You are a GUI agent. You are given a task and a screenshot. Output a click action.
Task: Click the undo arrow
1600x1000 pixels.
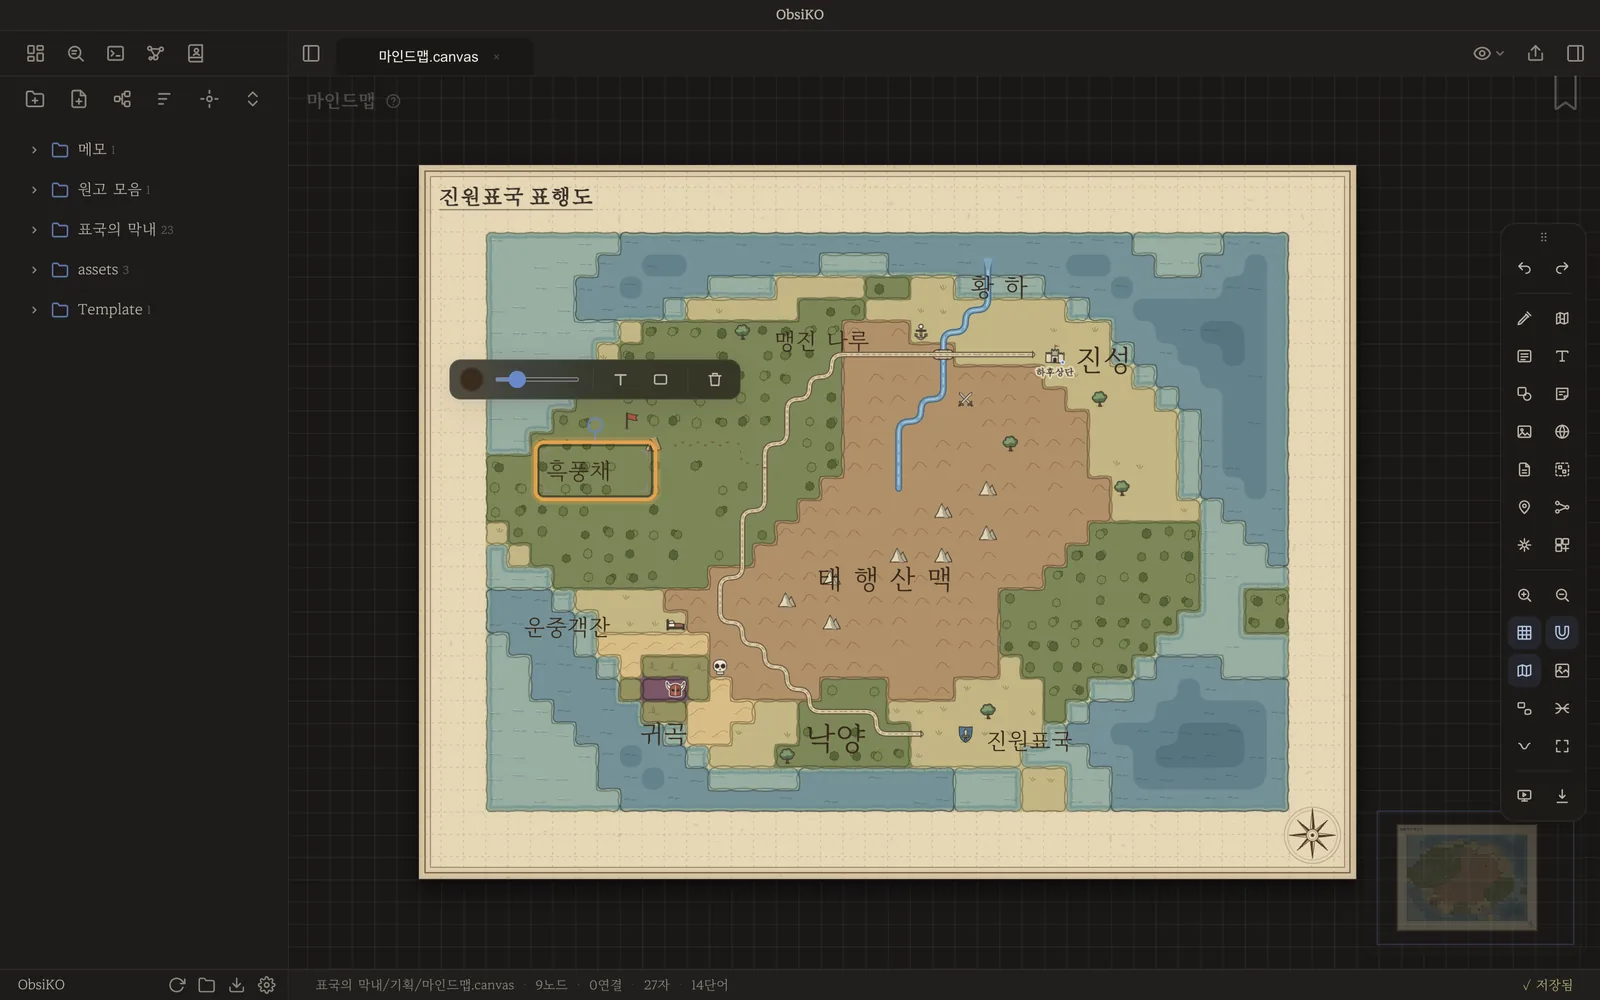click(x=1524, y=268)
